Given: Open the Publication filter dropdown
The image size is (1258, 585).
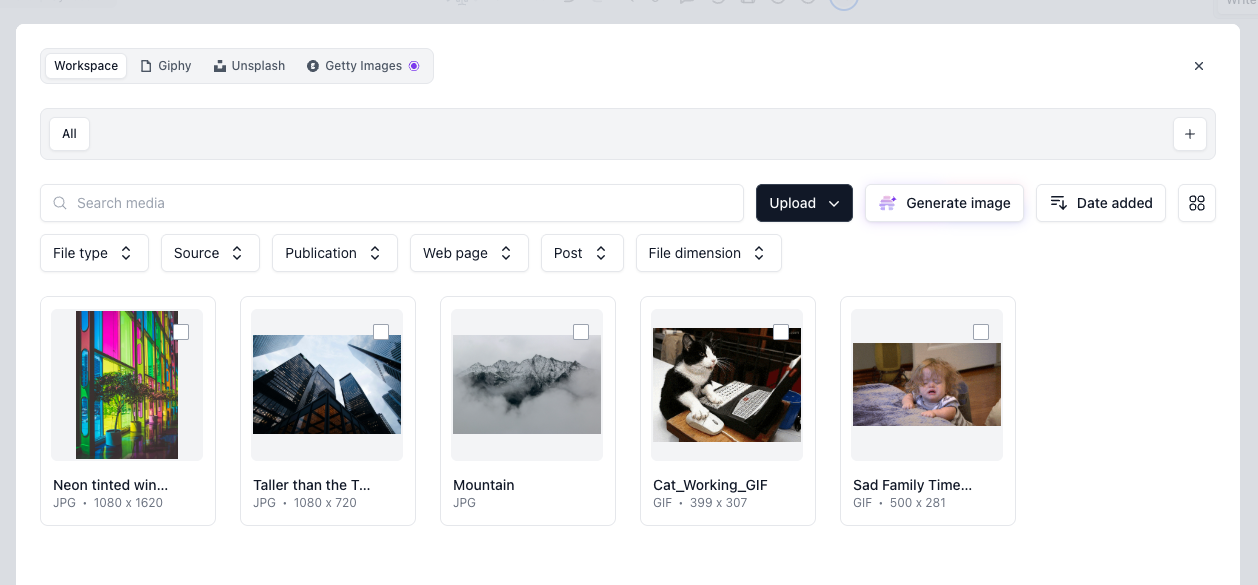Looking at the screenshot, I should coord(334,253).
